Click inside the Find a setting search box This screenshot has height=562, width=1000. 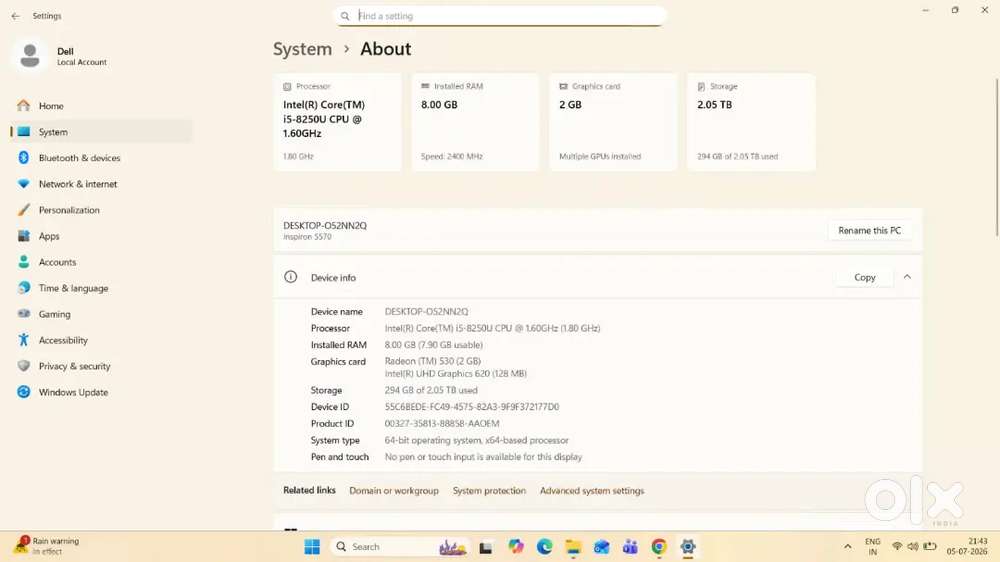click(x=499, y=16)
